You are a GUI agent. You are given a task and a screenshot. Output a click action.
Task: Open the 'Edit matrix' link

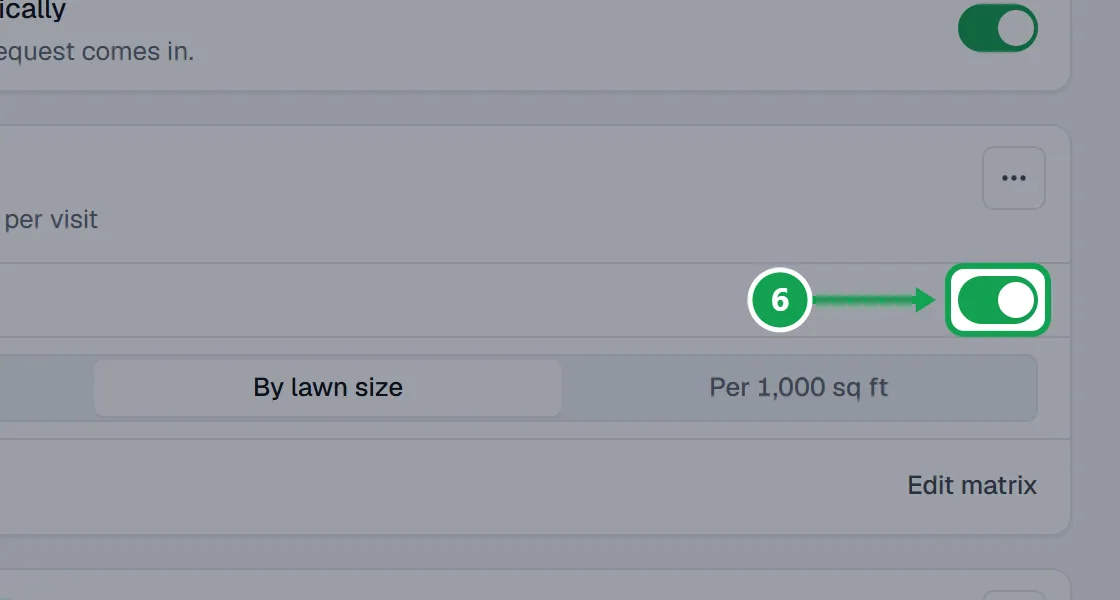click(x=972, y=486)
